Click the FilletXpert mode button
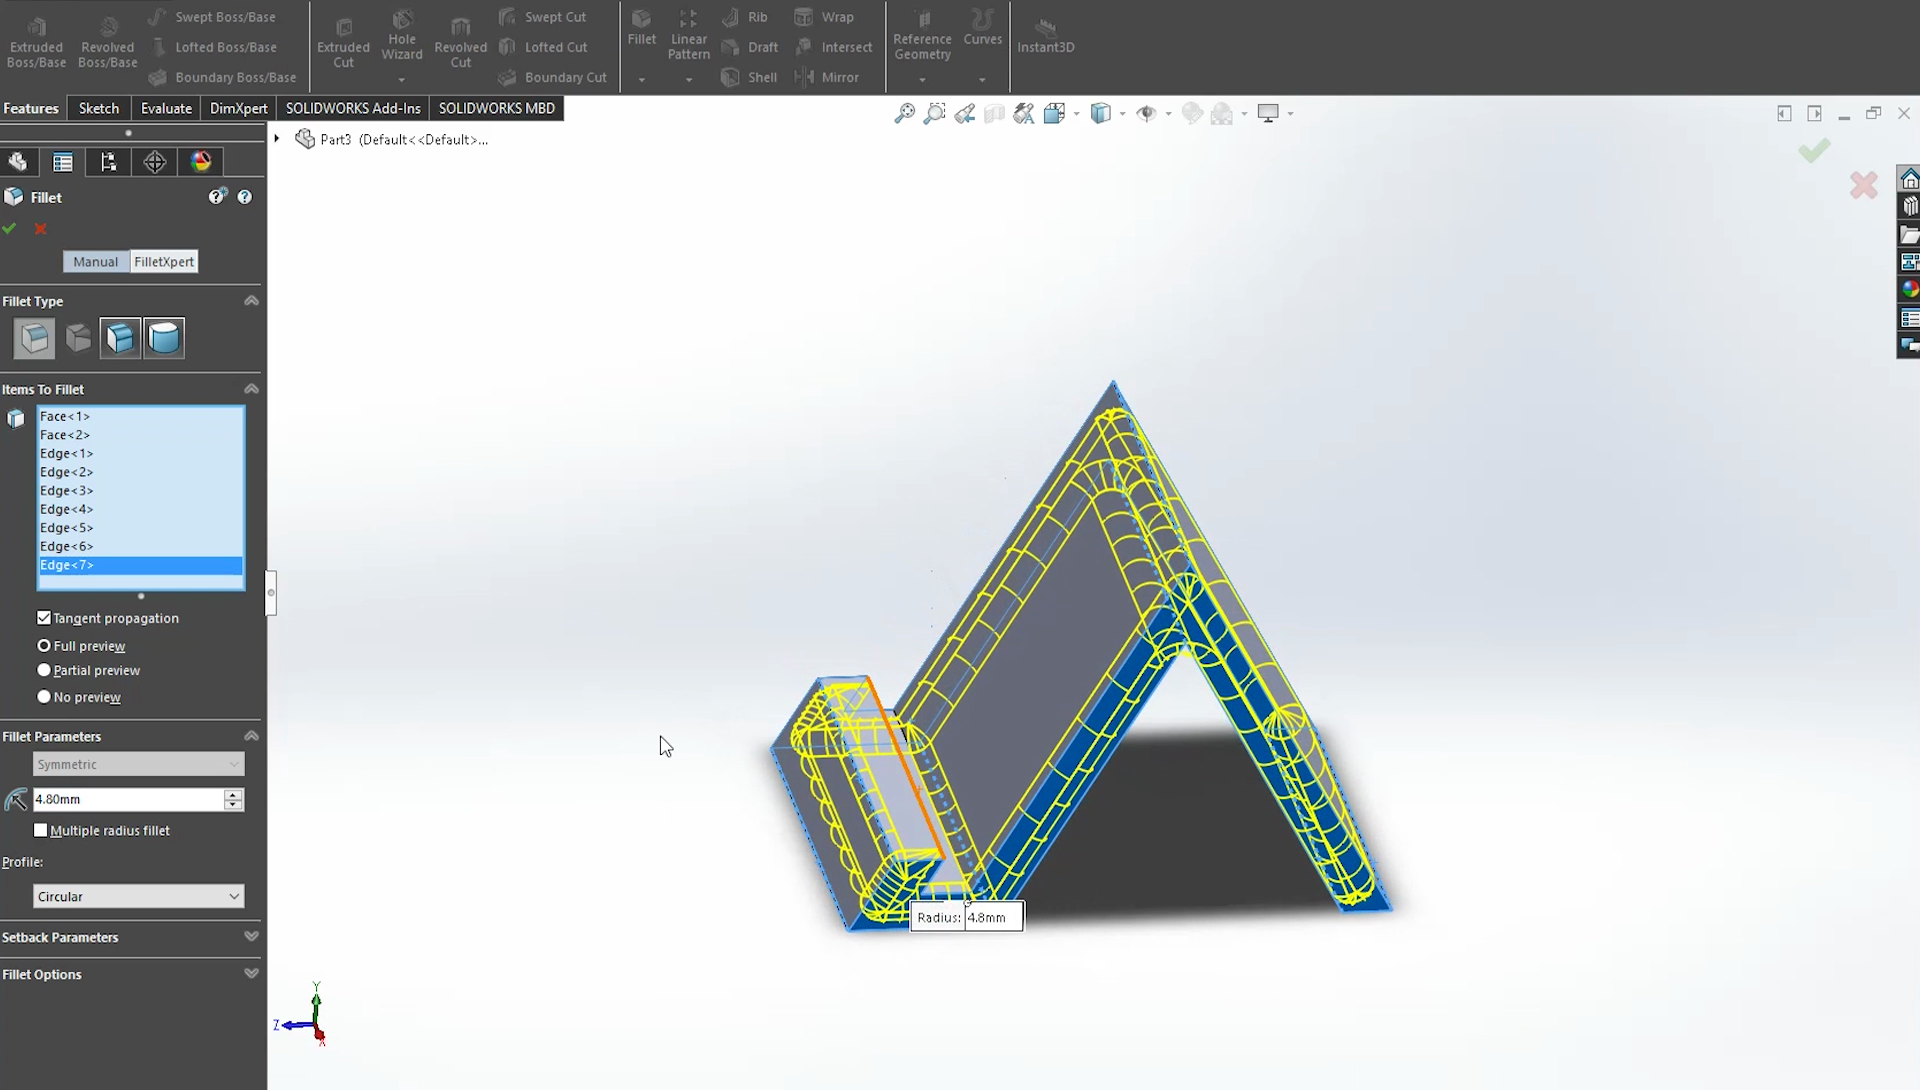Screen dimensions: 1920x1090 coord(164,261)
